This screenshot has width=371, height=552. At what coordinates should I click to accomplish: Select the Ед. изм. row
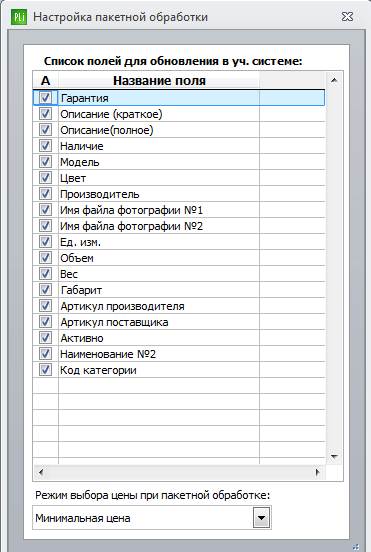(179, 242)
